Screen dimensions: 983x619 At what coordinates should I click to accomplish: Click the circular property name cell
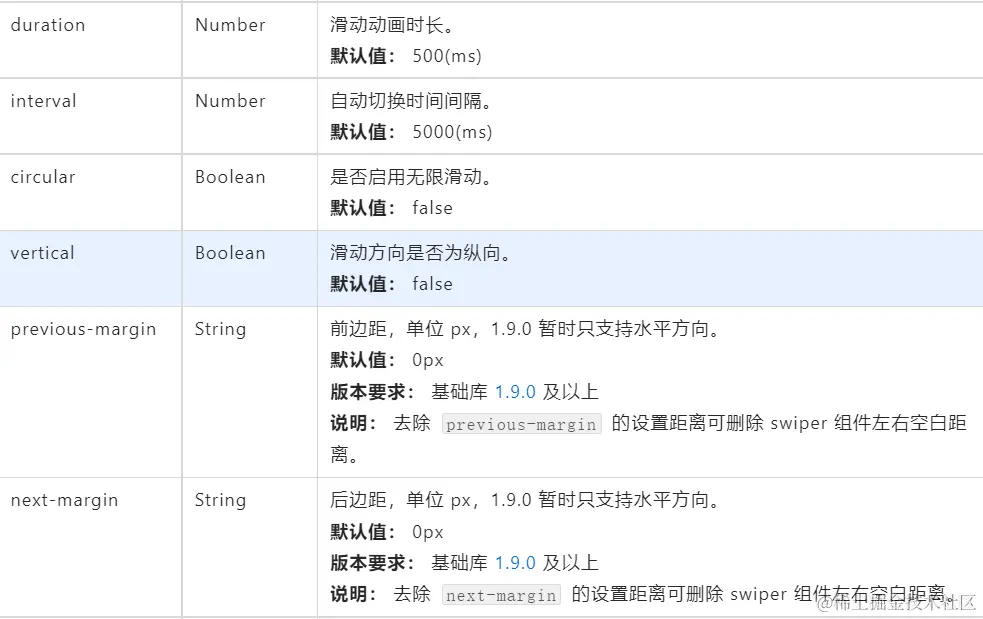[91, 192]
